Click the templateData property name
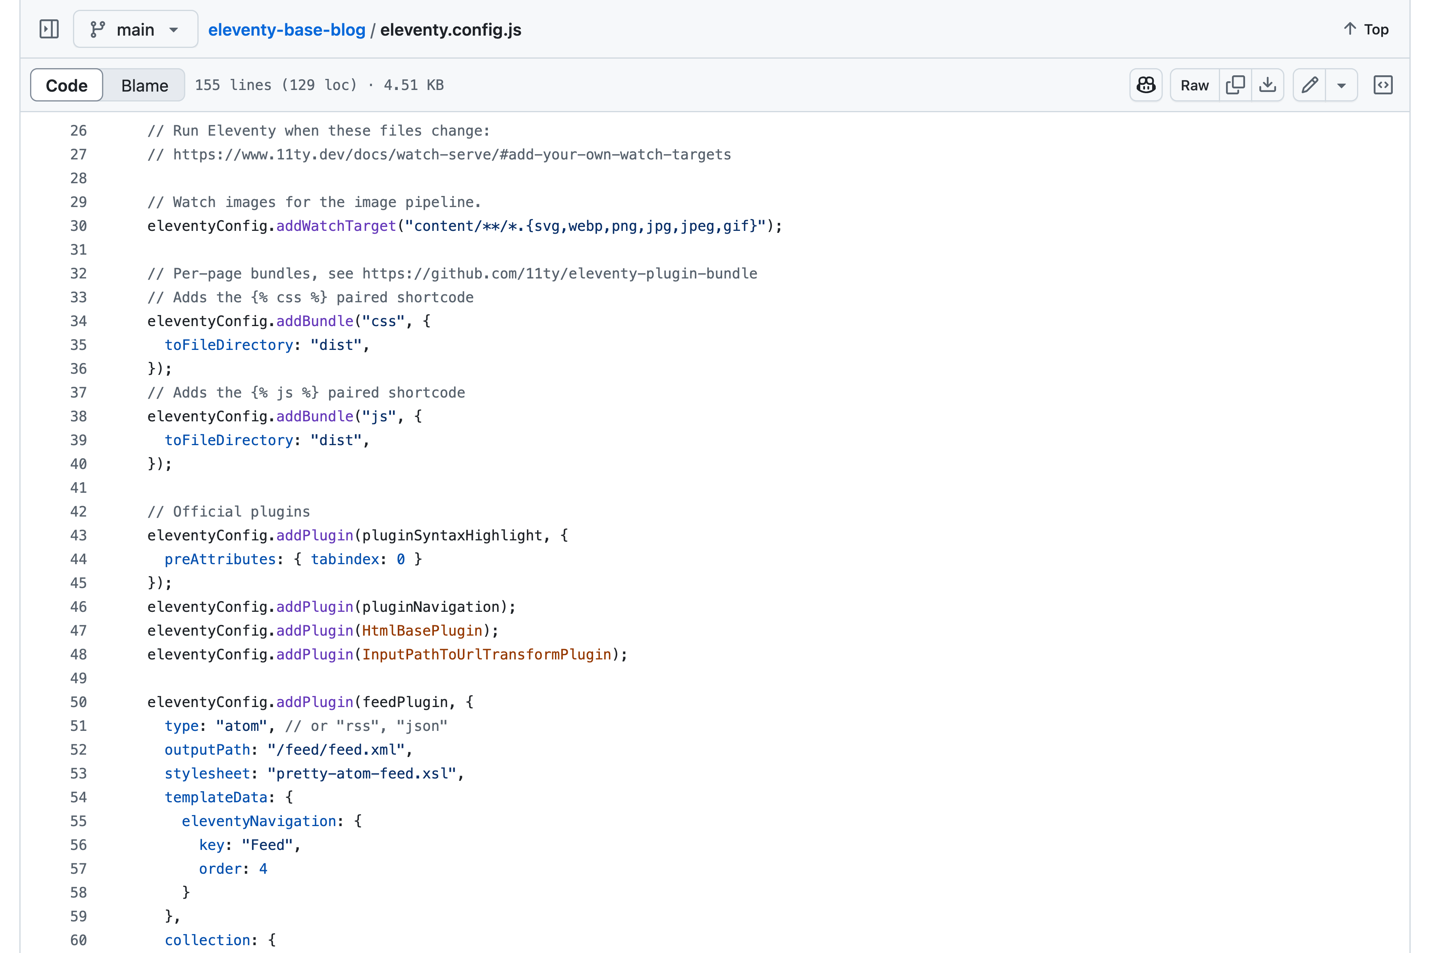Image resolution: width=1430 pixels, height=953 pixels. [216, 798]
